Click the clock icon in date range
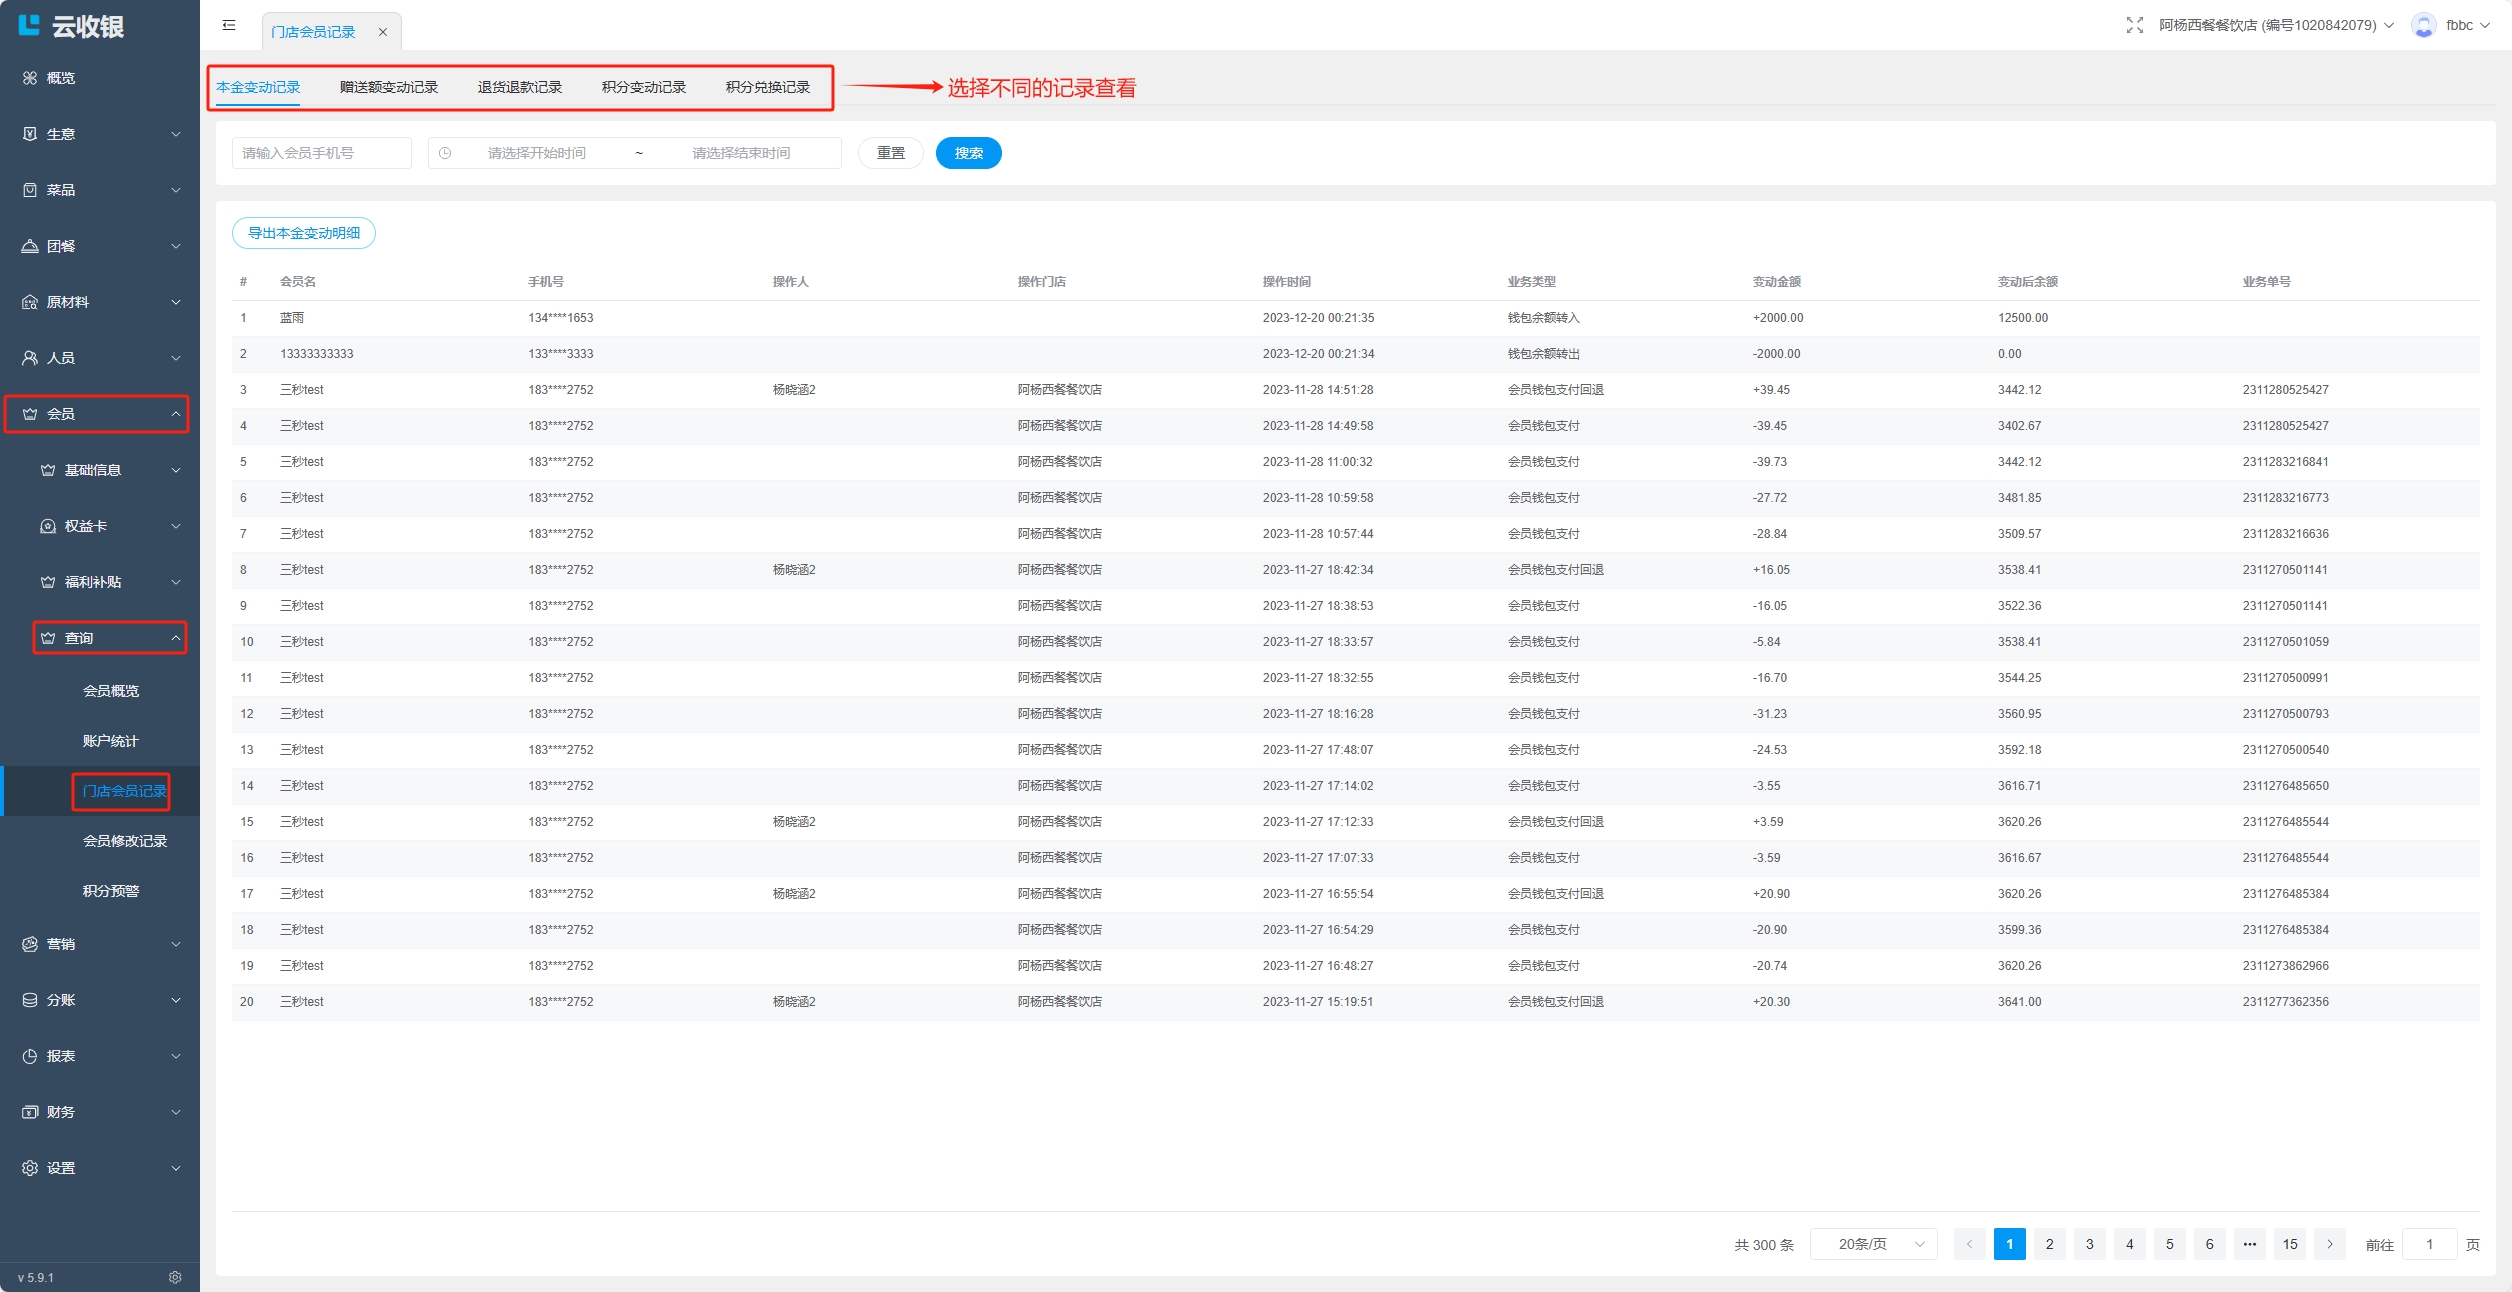The width and height of the screenshot is (2512, 1292). (445, 153)
